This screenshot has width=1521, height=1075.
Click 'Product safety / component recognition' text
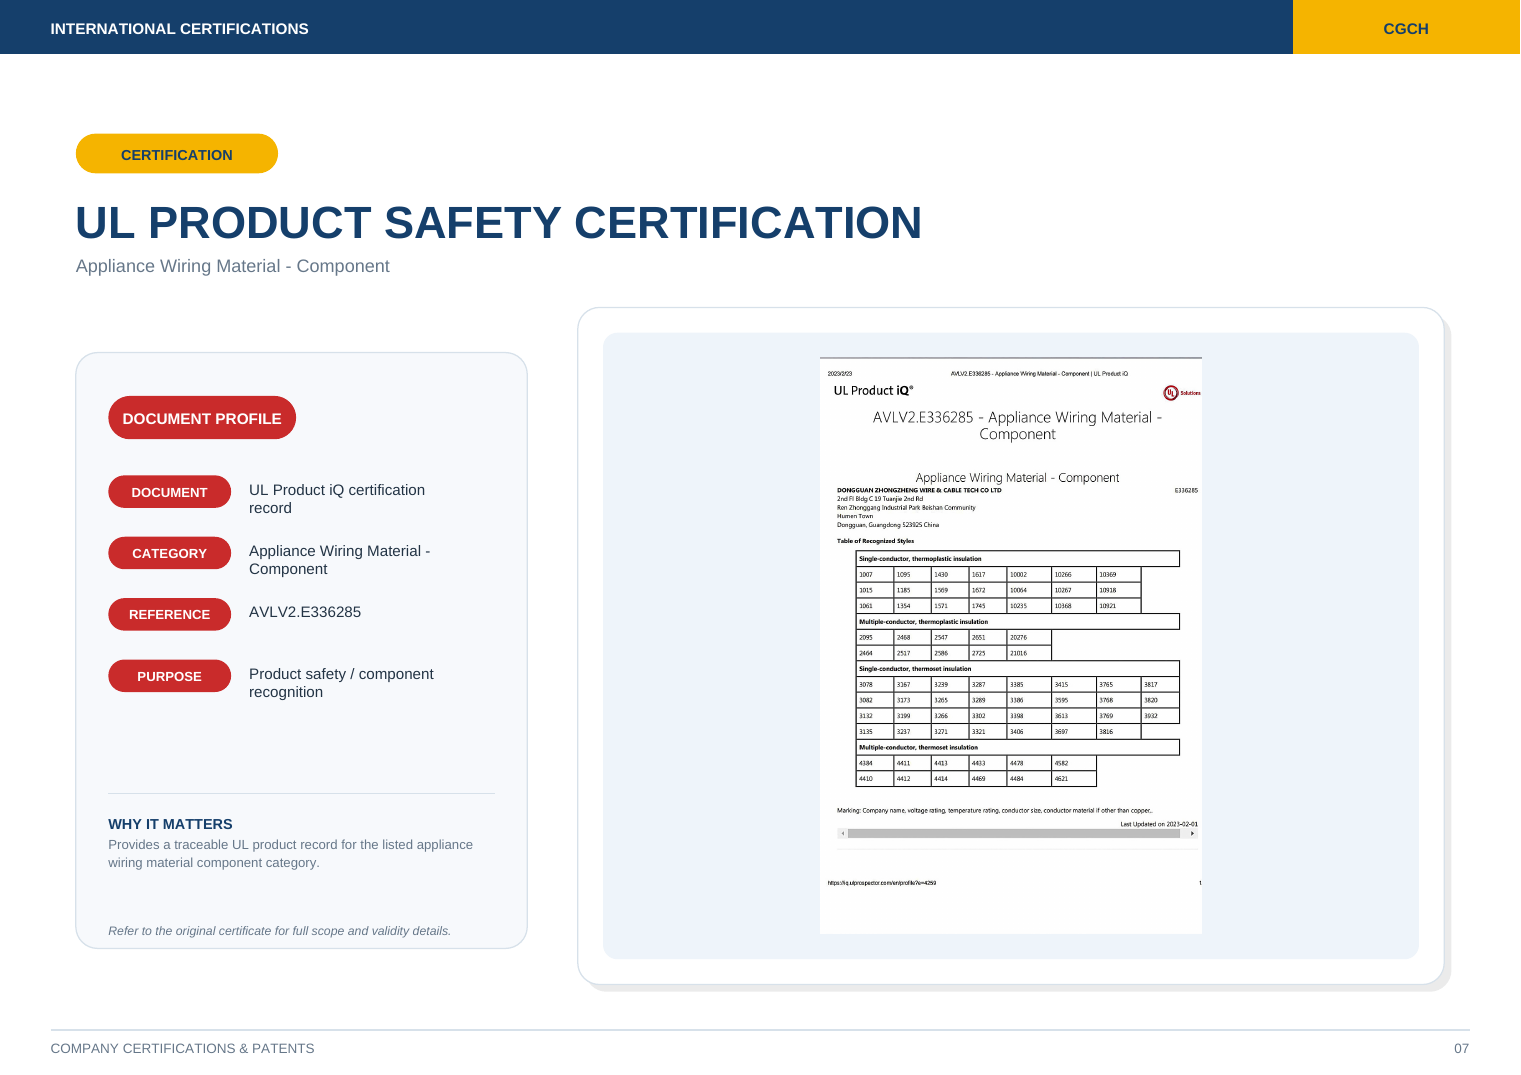coord(341,683)
